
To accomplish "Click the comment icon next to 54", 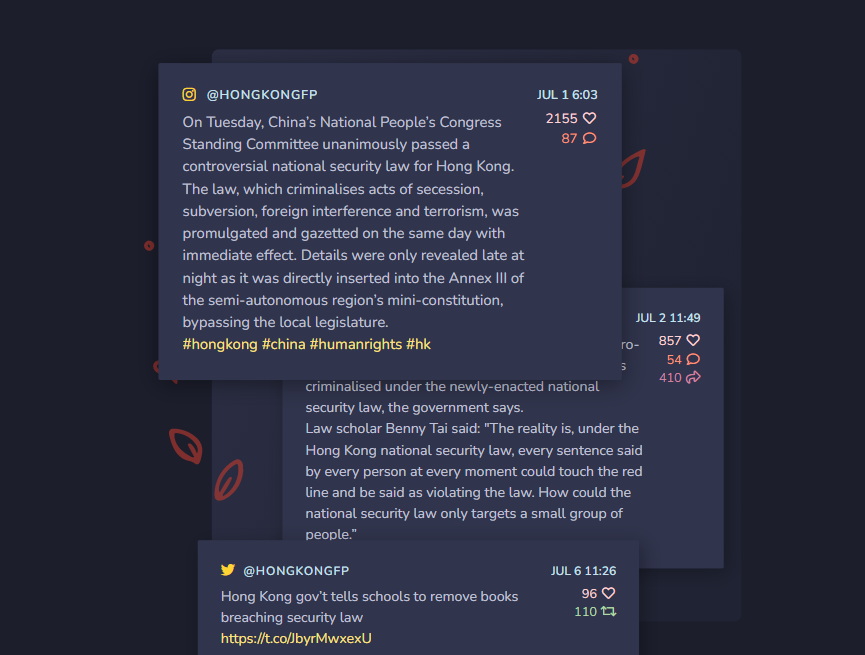I will coord(693,359).
